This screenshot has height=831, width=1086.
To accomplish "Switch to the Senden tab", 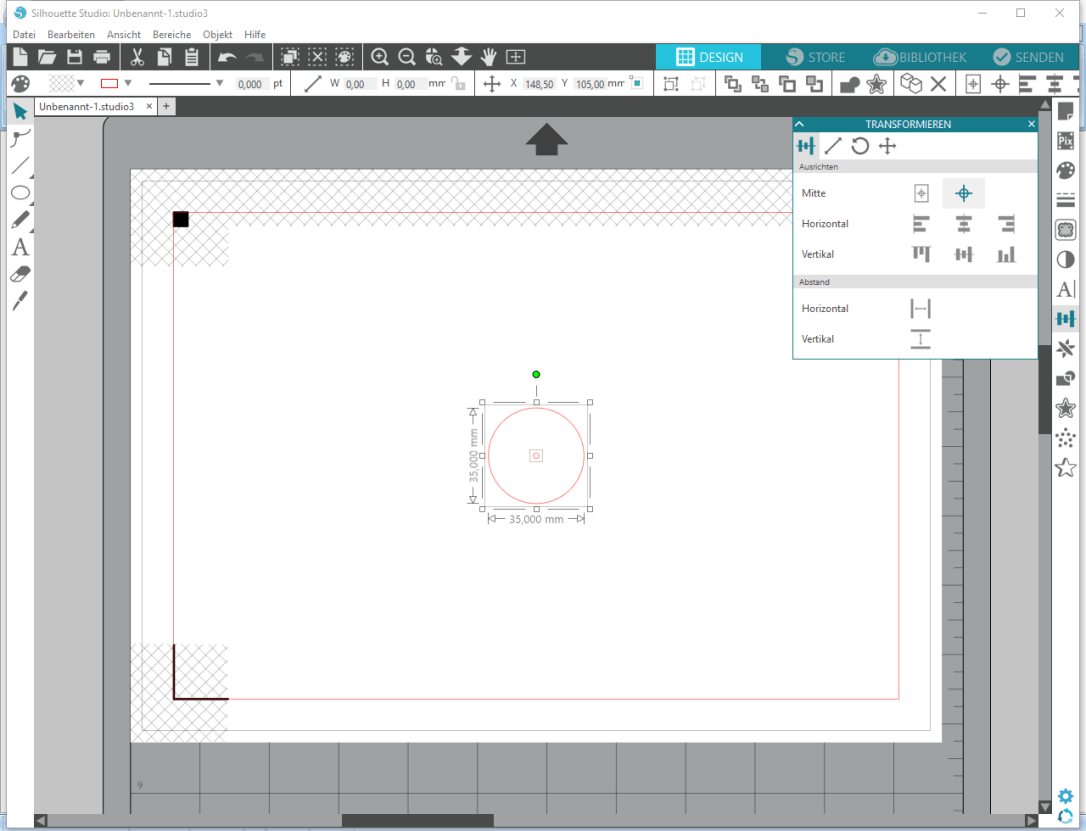I will coord(1030,57).
